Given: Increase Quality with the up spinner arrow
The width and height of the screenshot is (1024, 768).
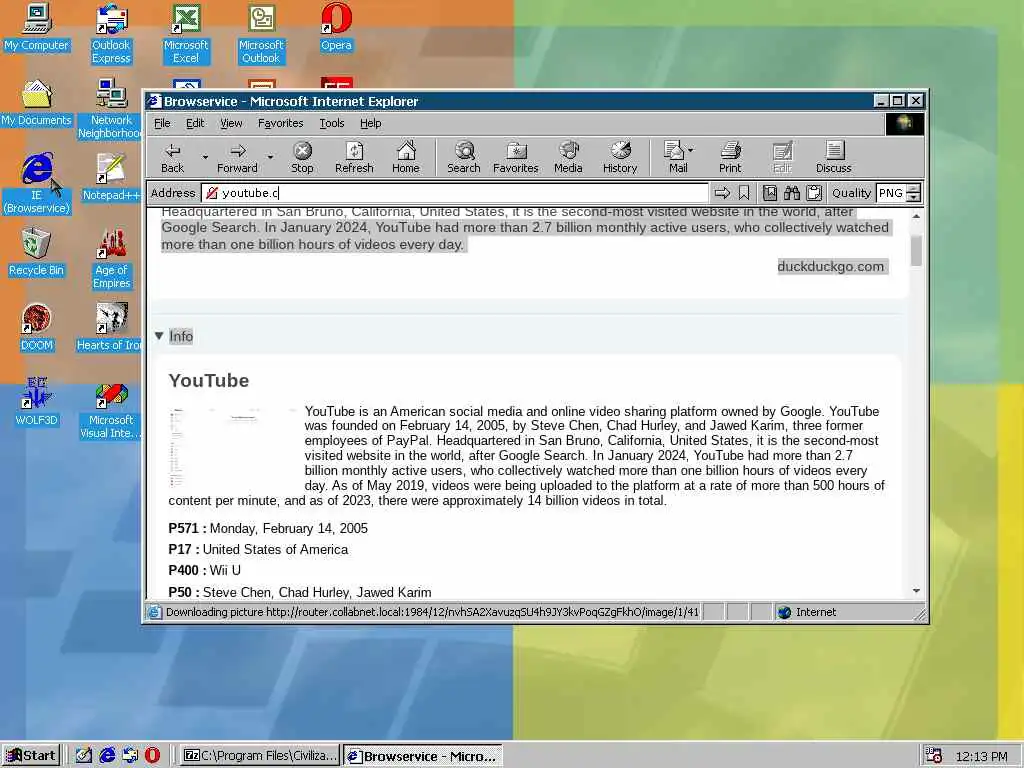Looking at the screenshot, I should pos(914,188).
